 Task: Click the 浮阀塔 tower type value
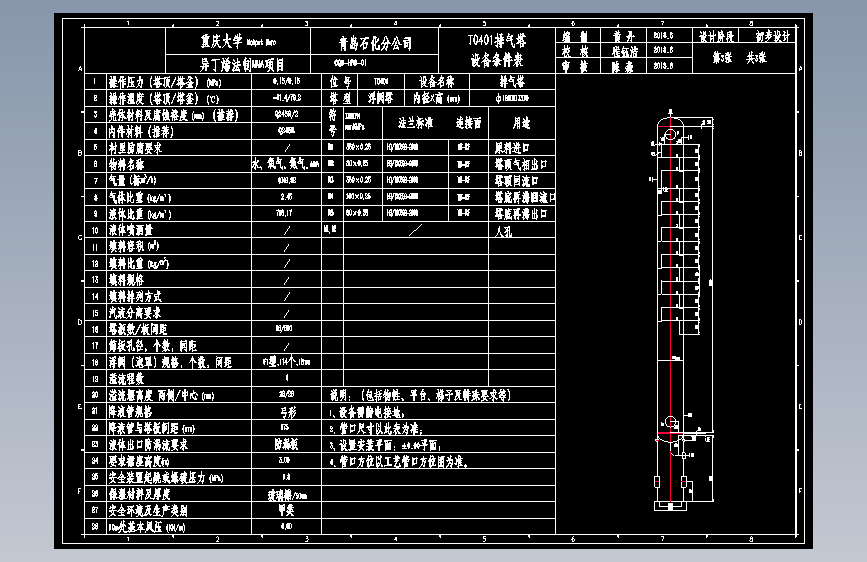click(380, 98)
